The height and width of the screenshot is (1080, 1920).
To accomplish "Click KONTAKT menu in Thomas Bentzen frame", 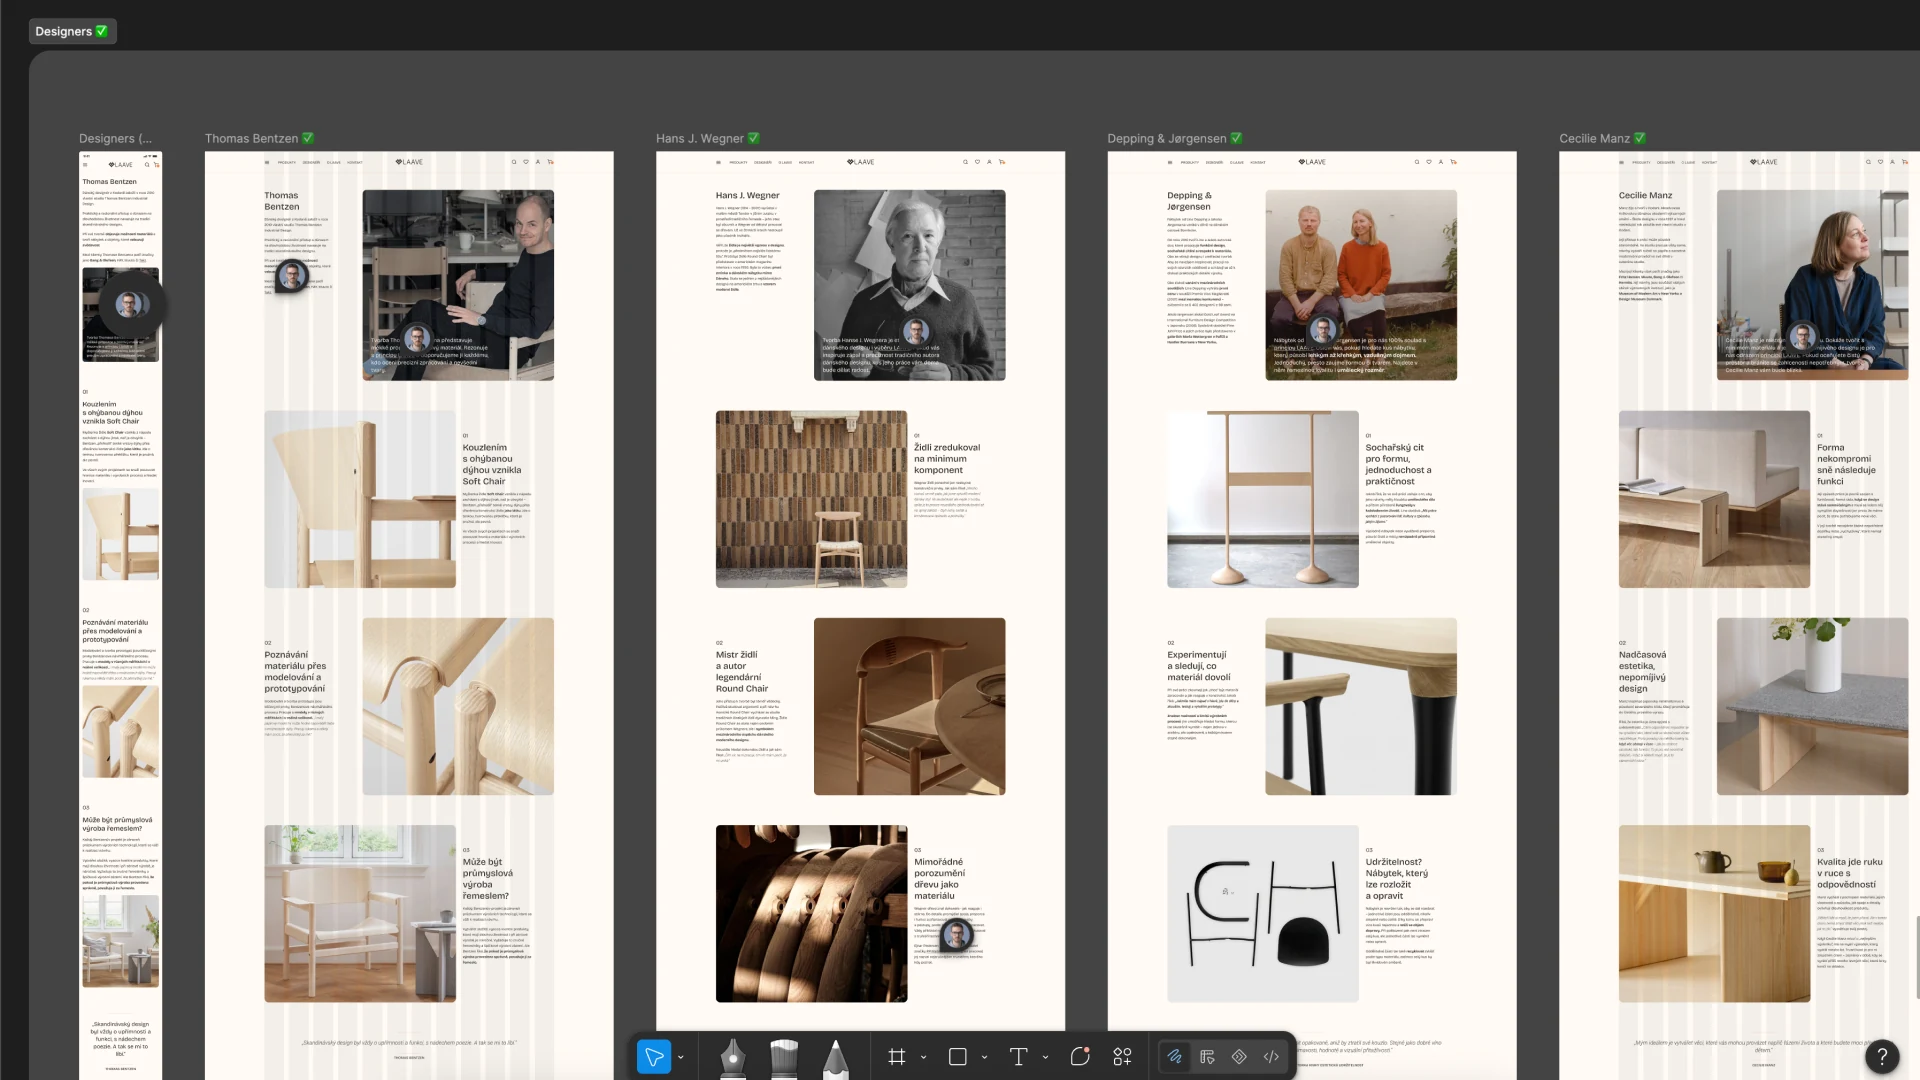I will [355, 162].
